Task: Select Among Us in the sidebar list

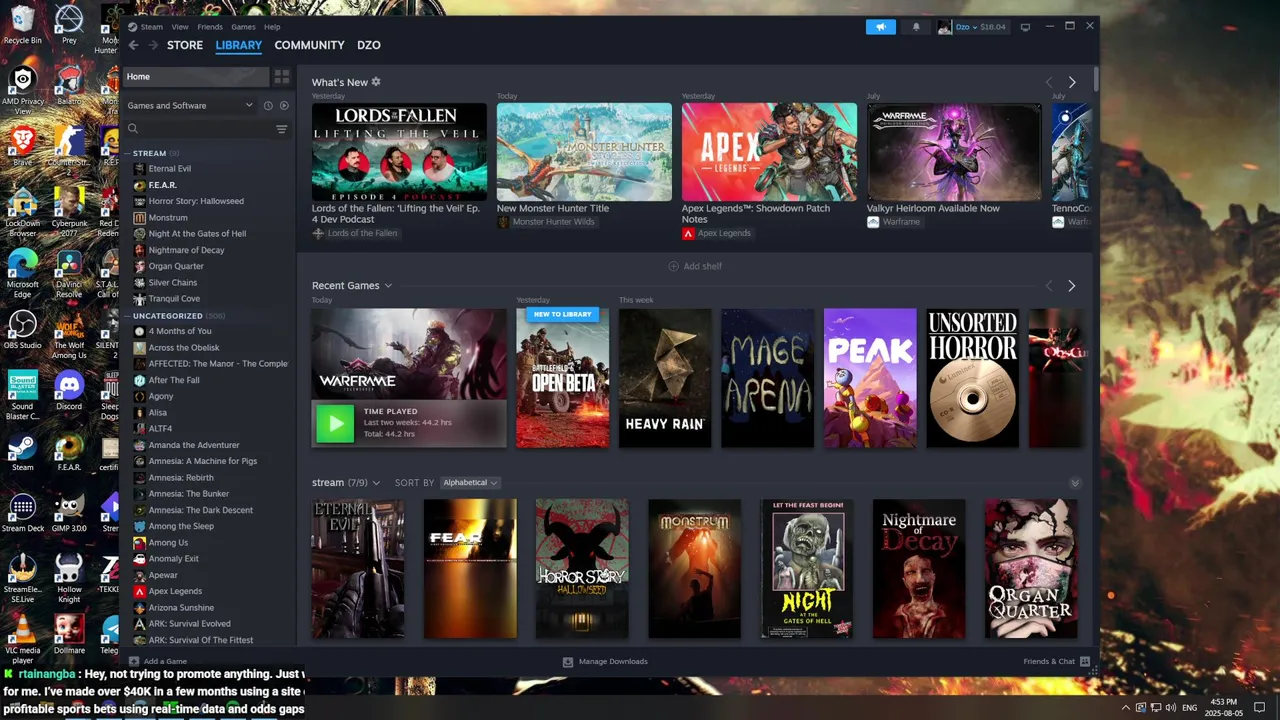Action: (168, 542)
